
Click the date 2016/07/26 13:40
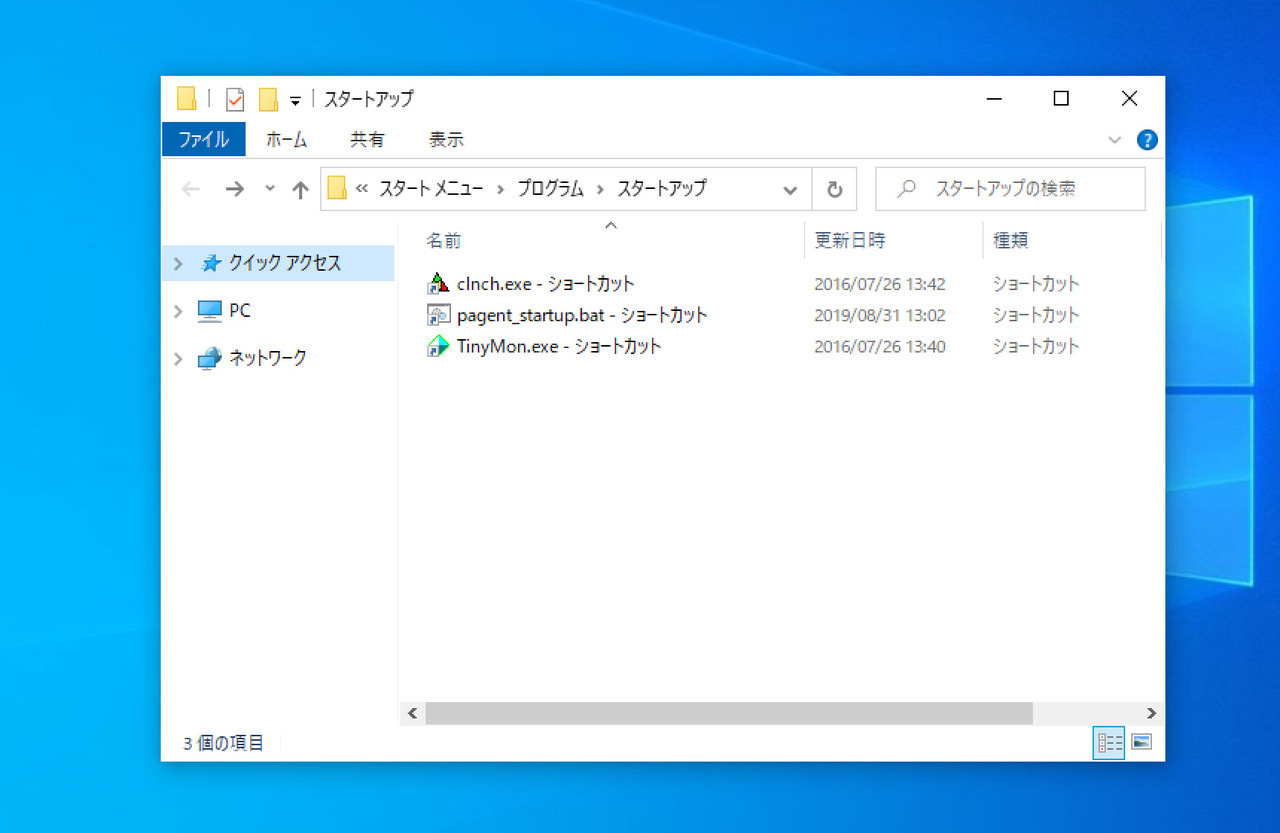(x=880, y=346)
